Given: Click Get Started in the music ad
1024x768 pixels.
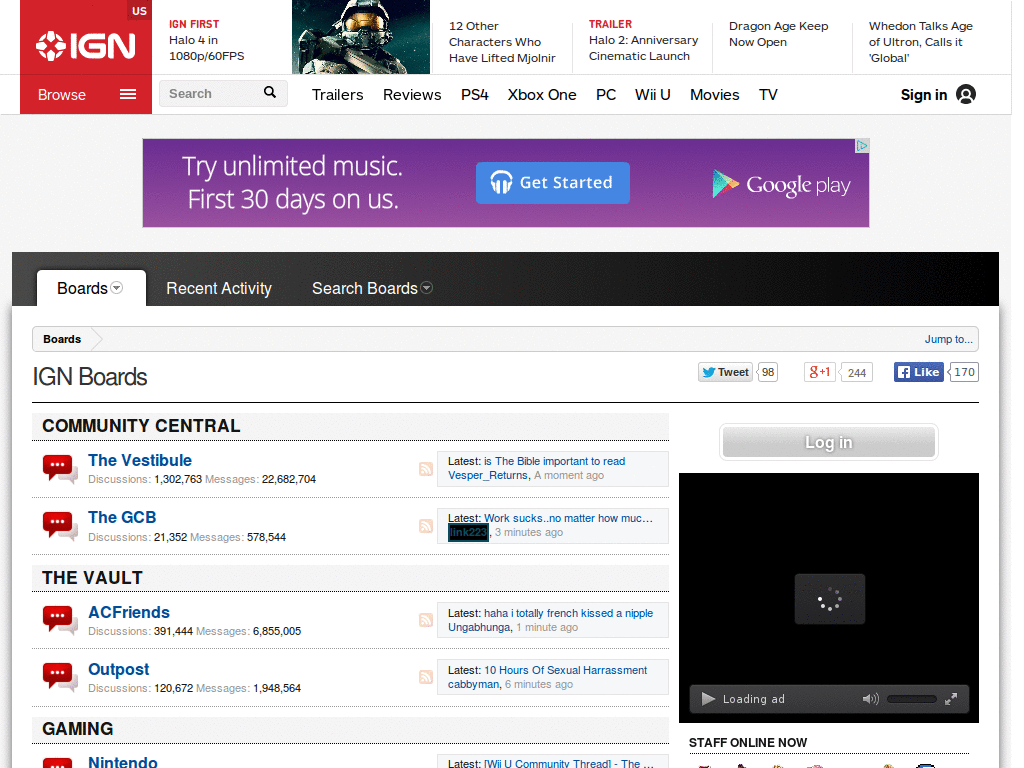Looking at the screenshot, I should coord(552,183).
